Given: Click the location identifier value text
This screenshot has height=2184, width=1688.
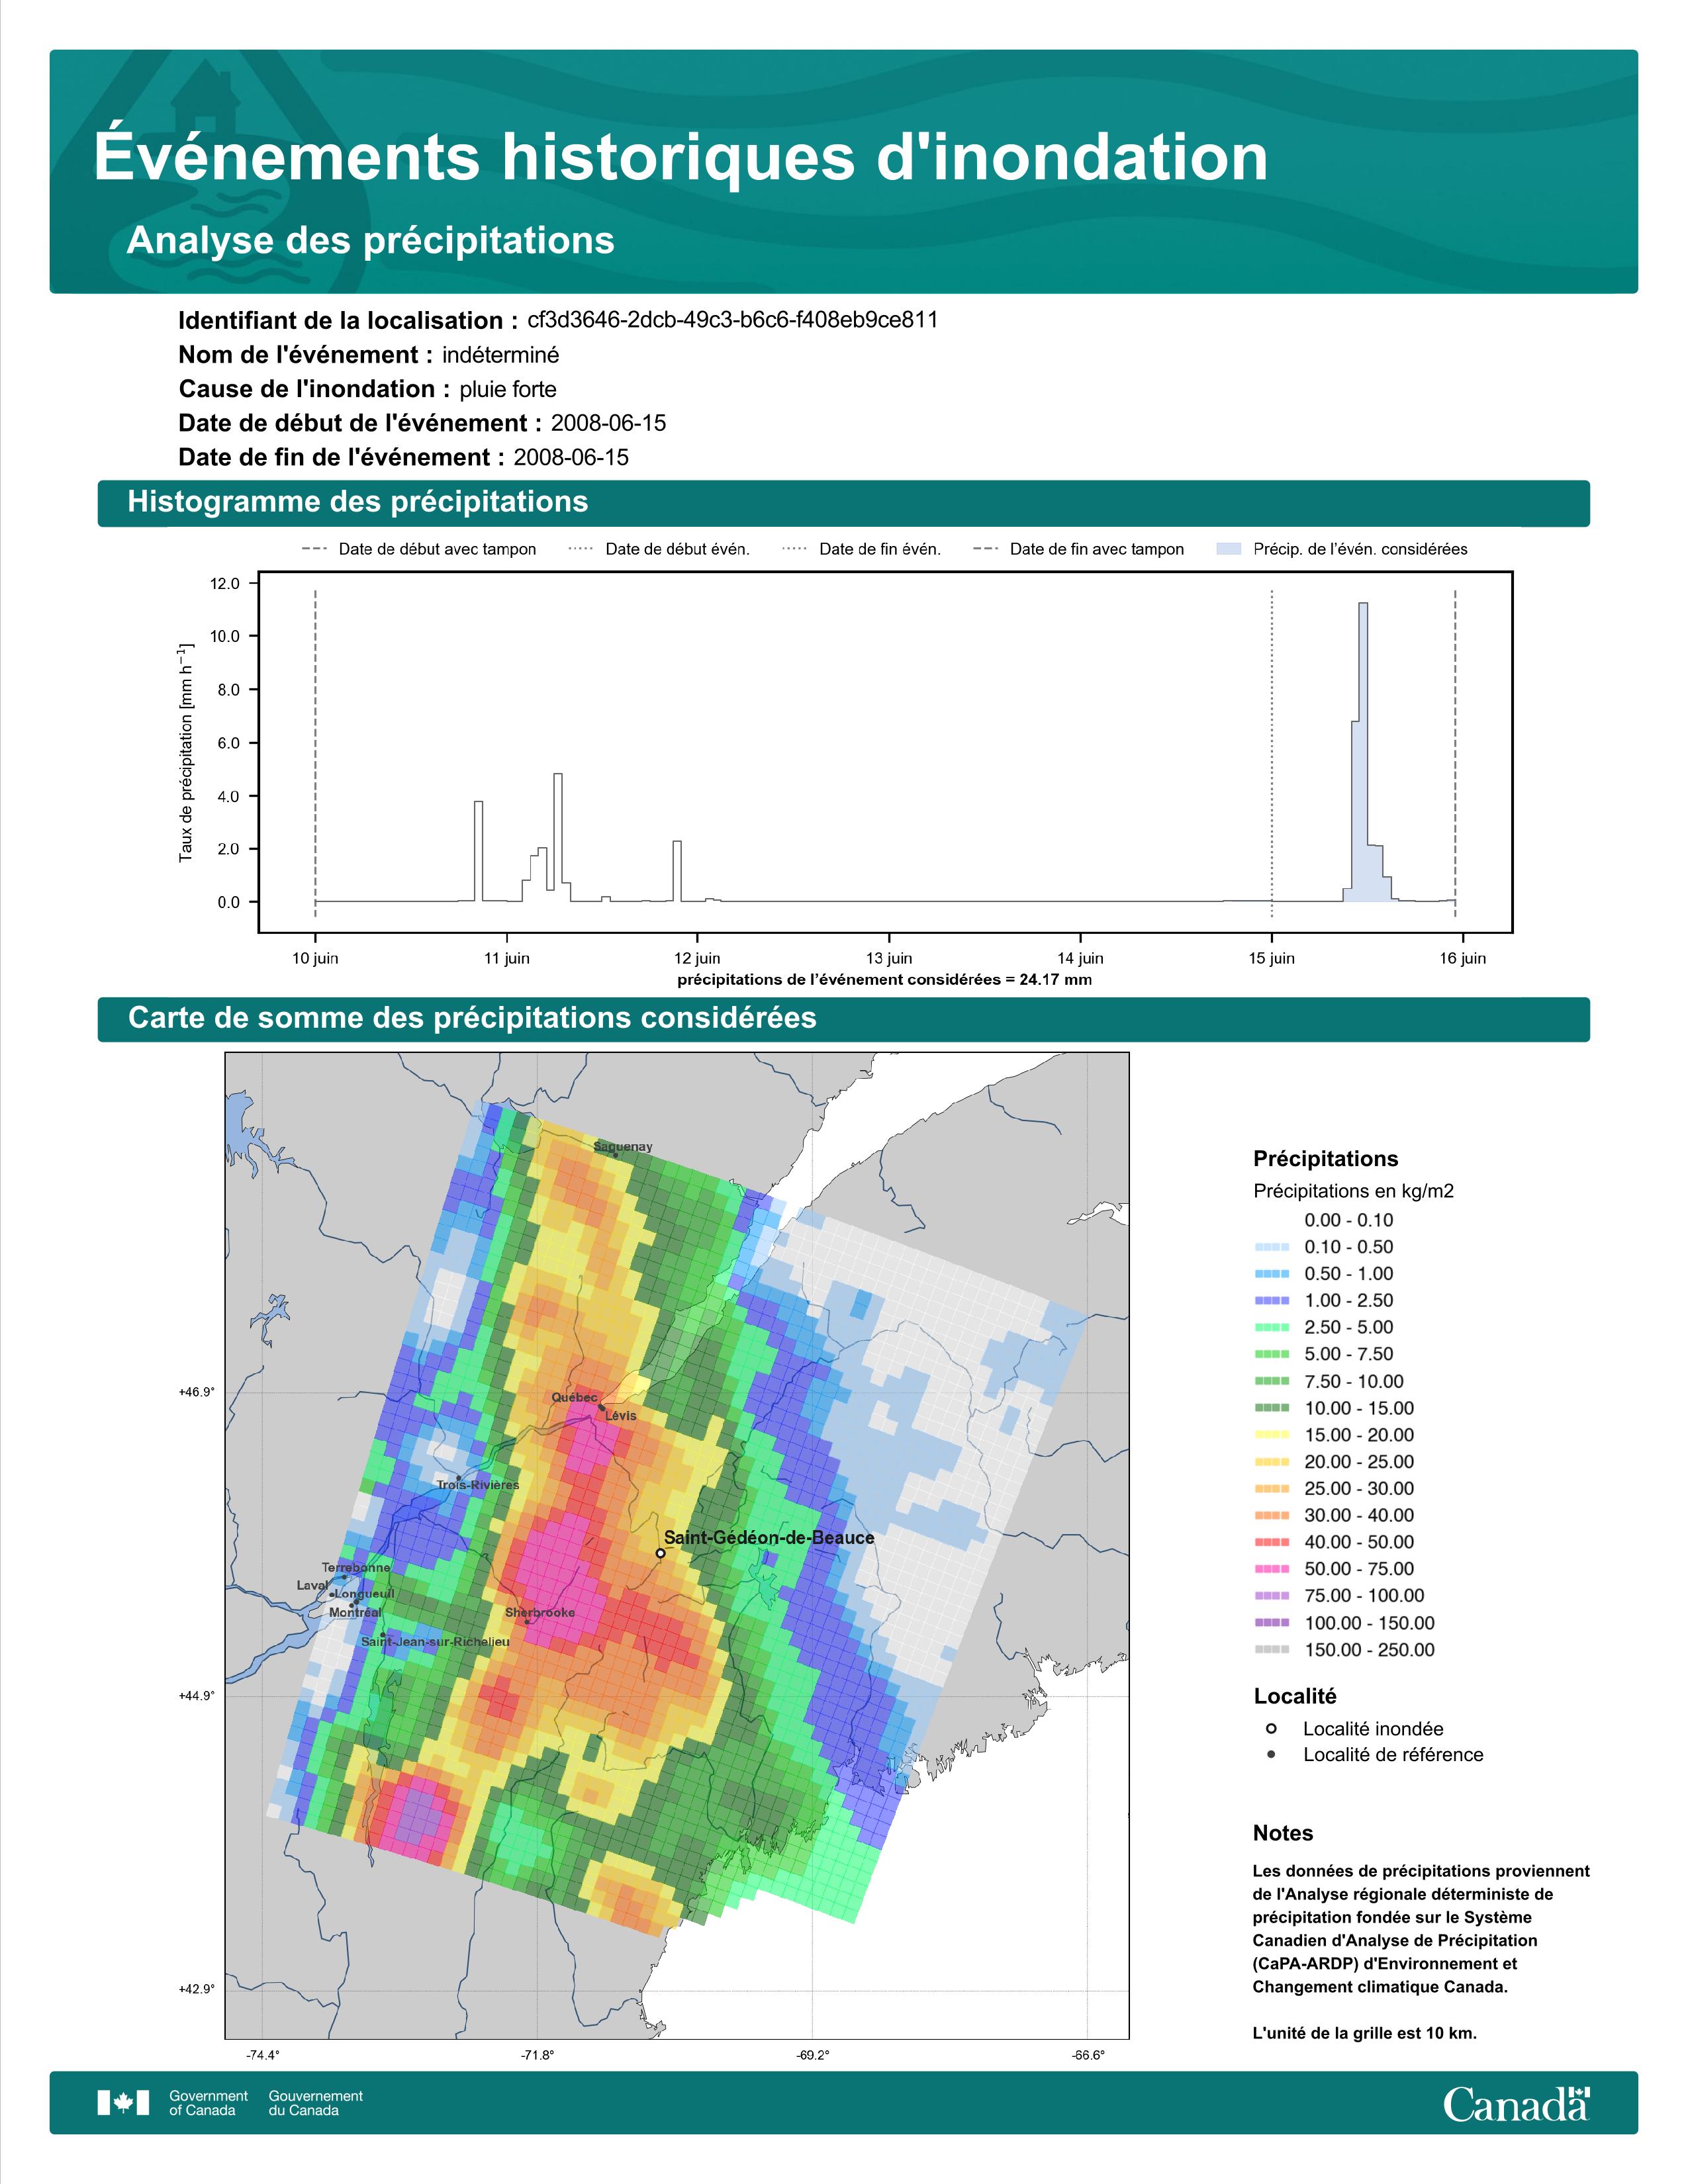Looking at the screenshot, I should coord(732,320).
